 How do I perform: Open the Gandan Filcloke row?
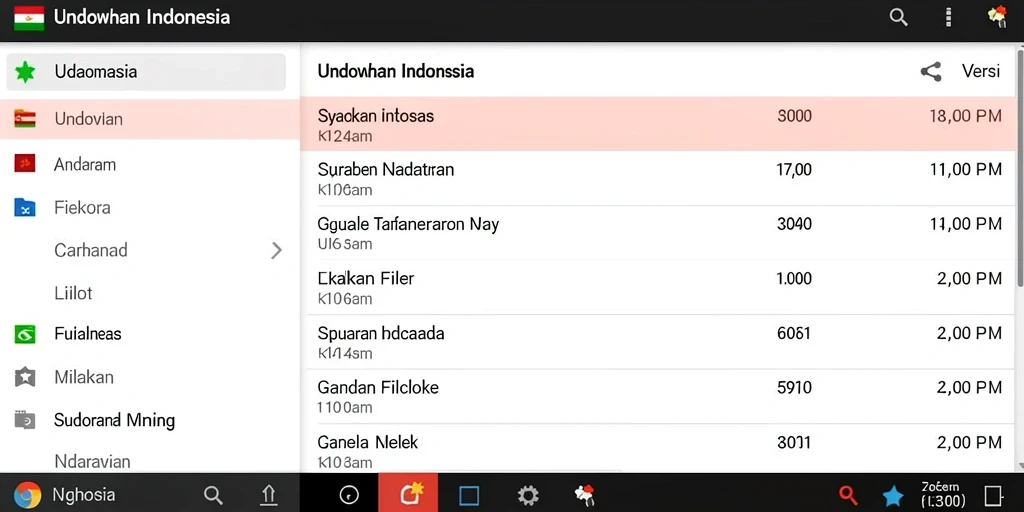658,396
